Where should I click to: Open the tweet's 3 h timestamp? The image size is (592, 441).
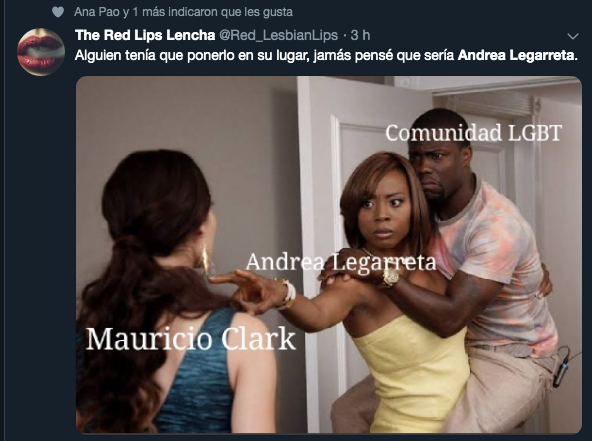(360, 35)
